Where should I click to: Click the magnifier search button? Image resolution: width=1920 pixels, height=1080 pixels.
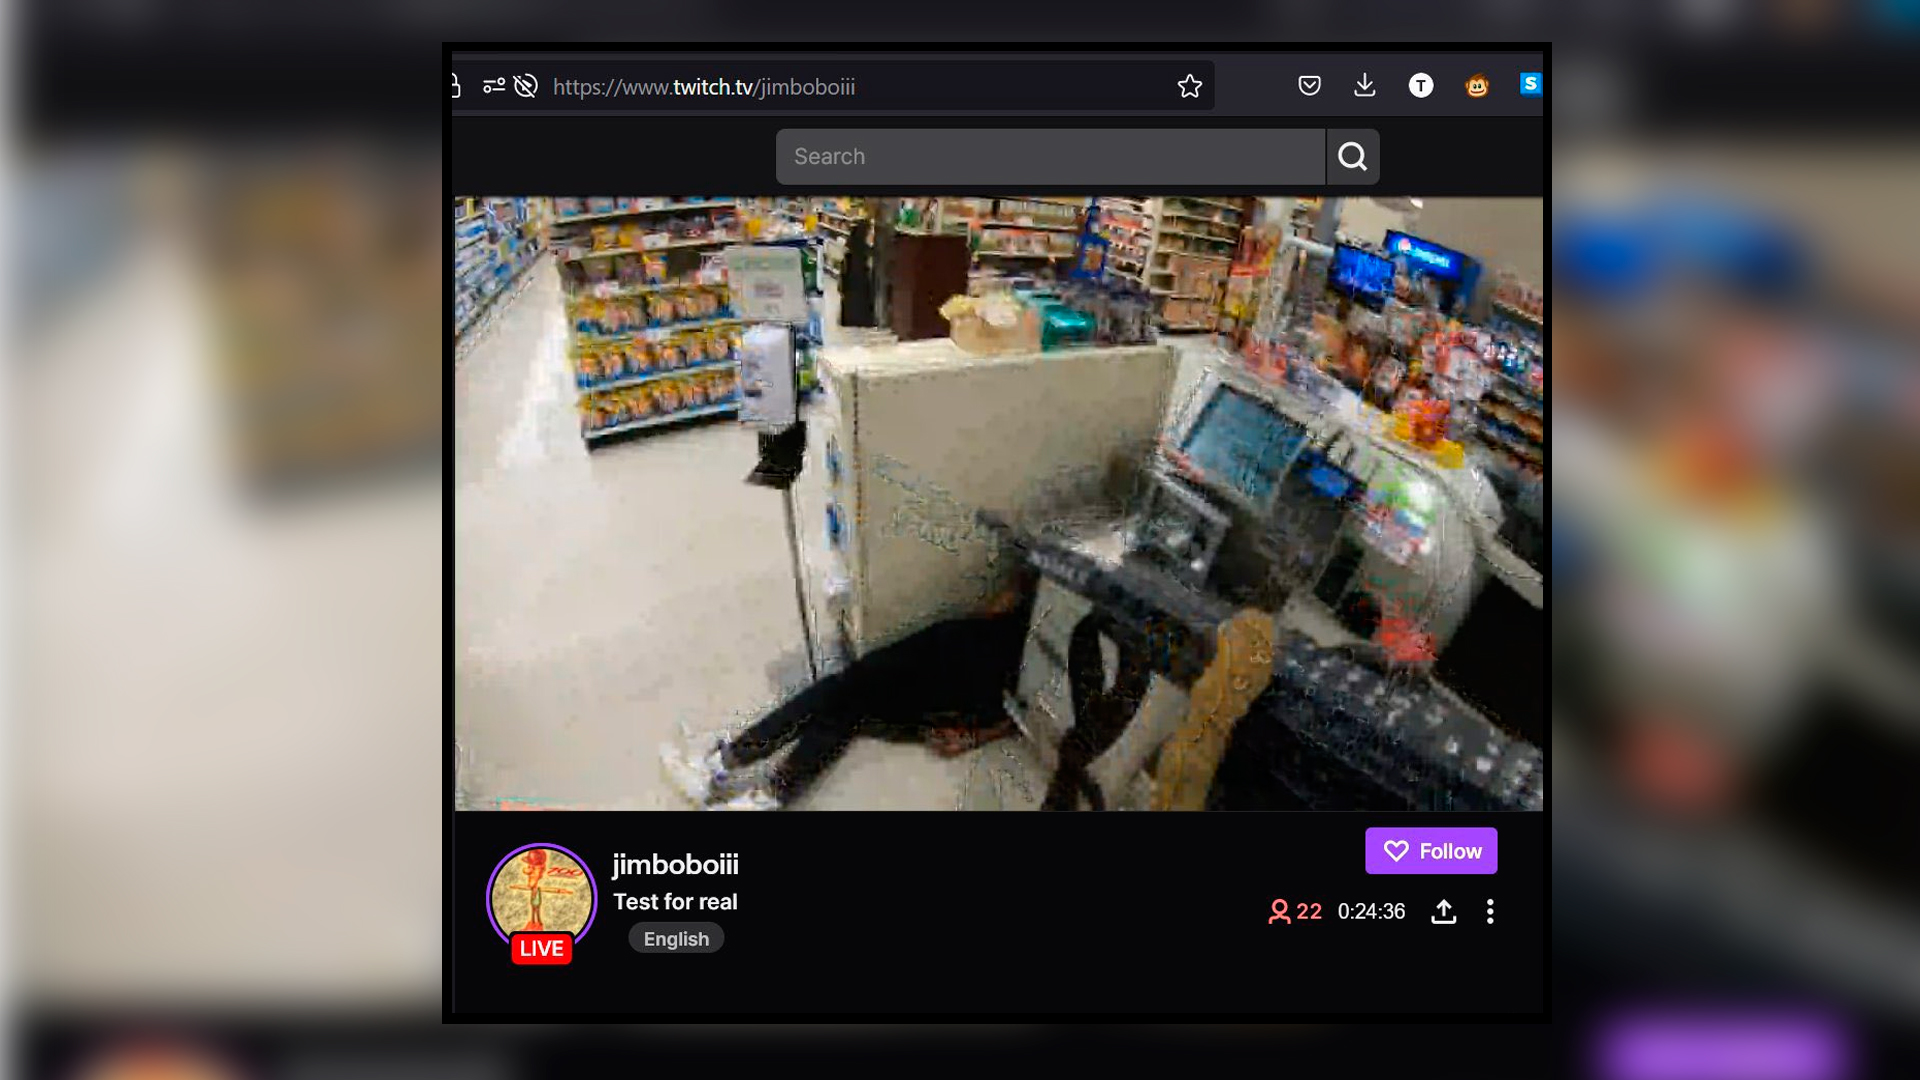point(1352,156)
